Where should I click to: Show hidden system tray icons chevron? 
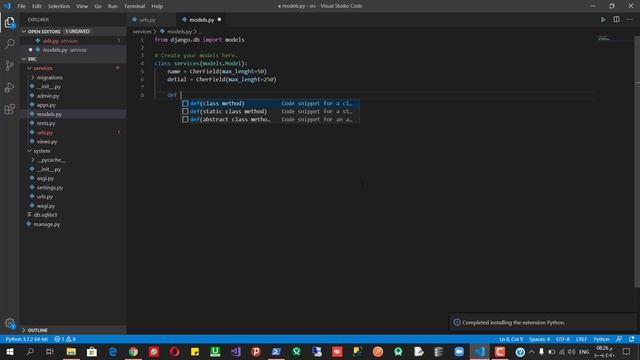[x=531, y=352]
